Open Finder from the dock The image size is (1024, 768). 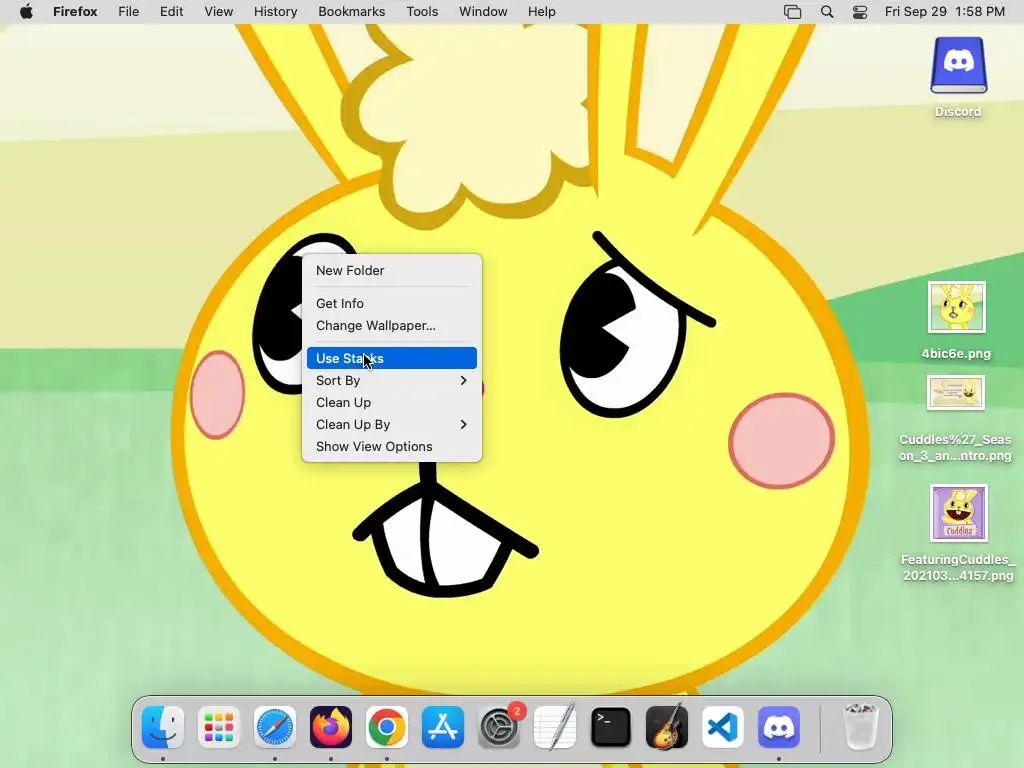point(163,727)
